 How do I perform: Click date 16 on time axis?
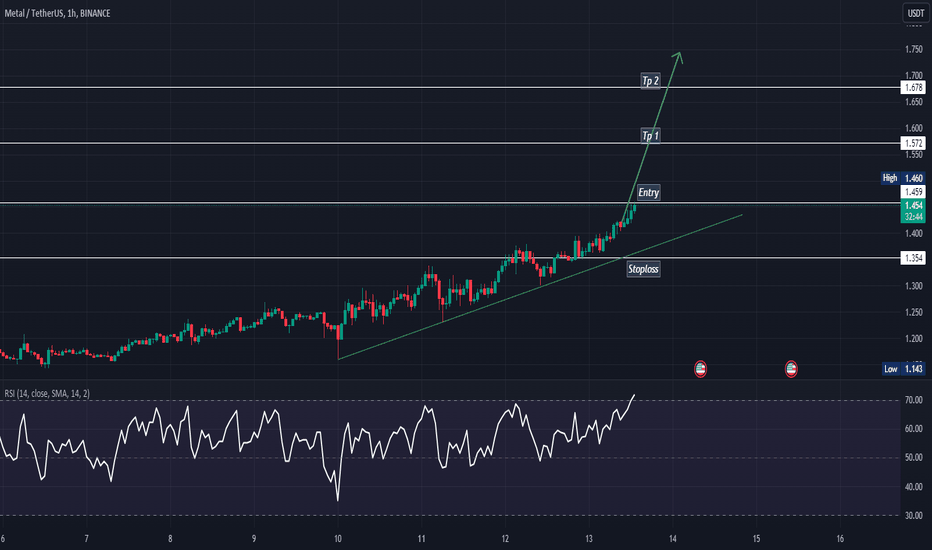[x=840, y=539]
